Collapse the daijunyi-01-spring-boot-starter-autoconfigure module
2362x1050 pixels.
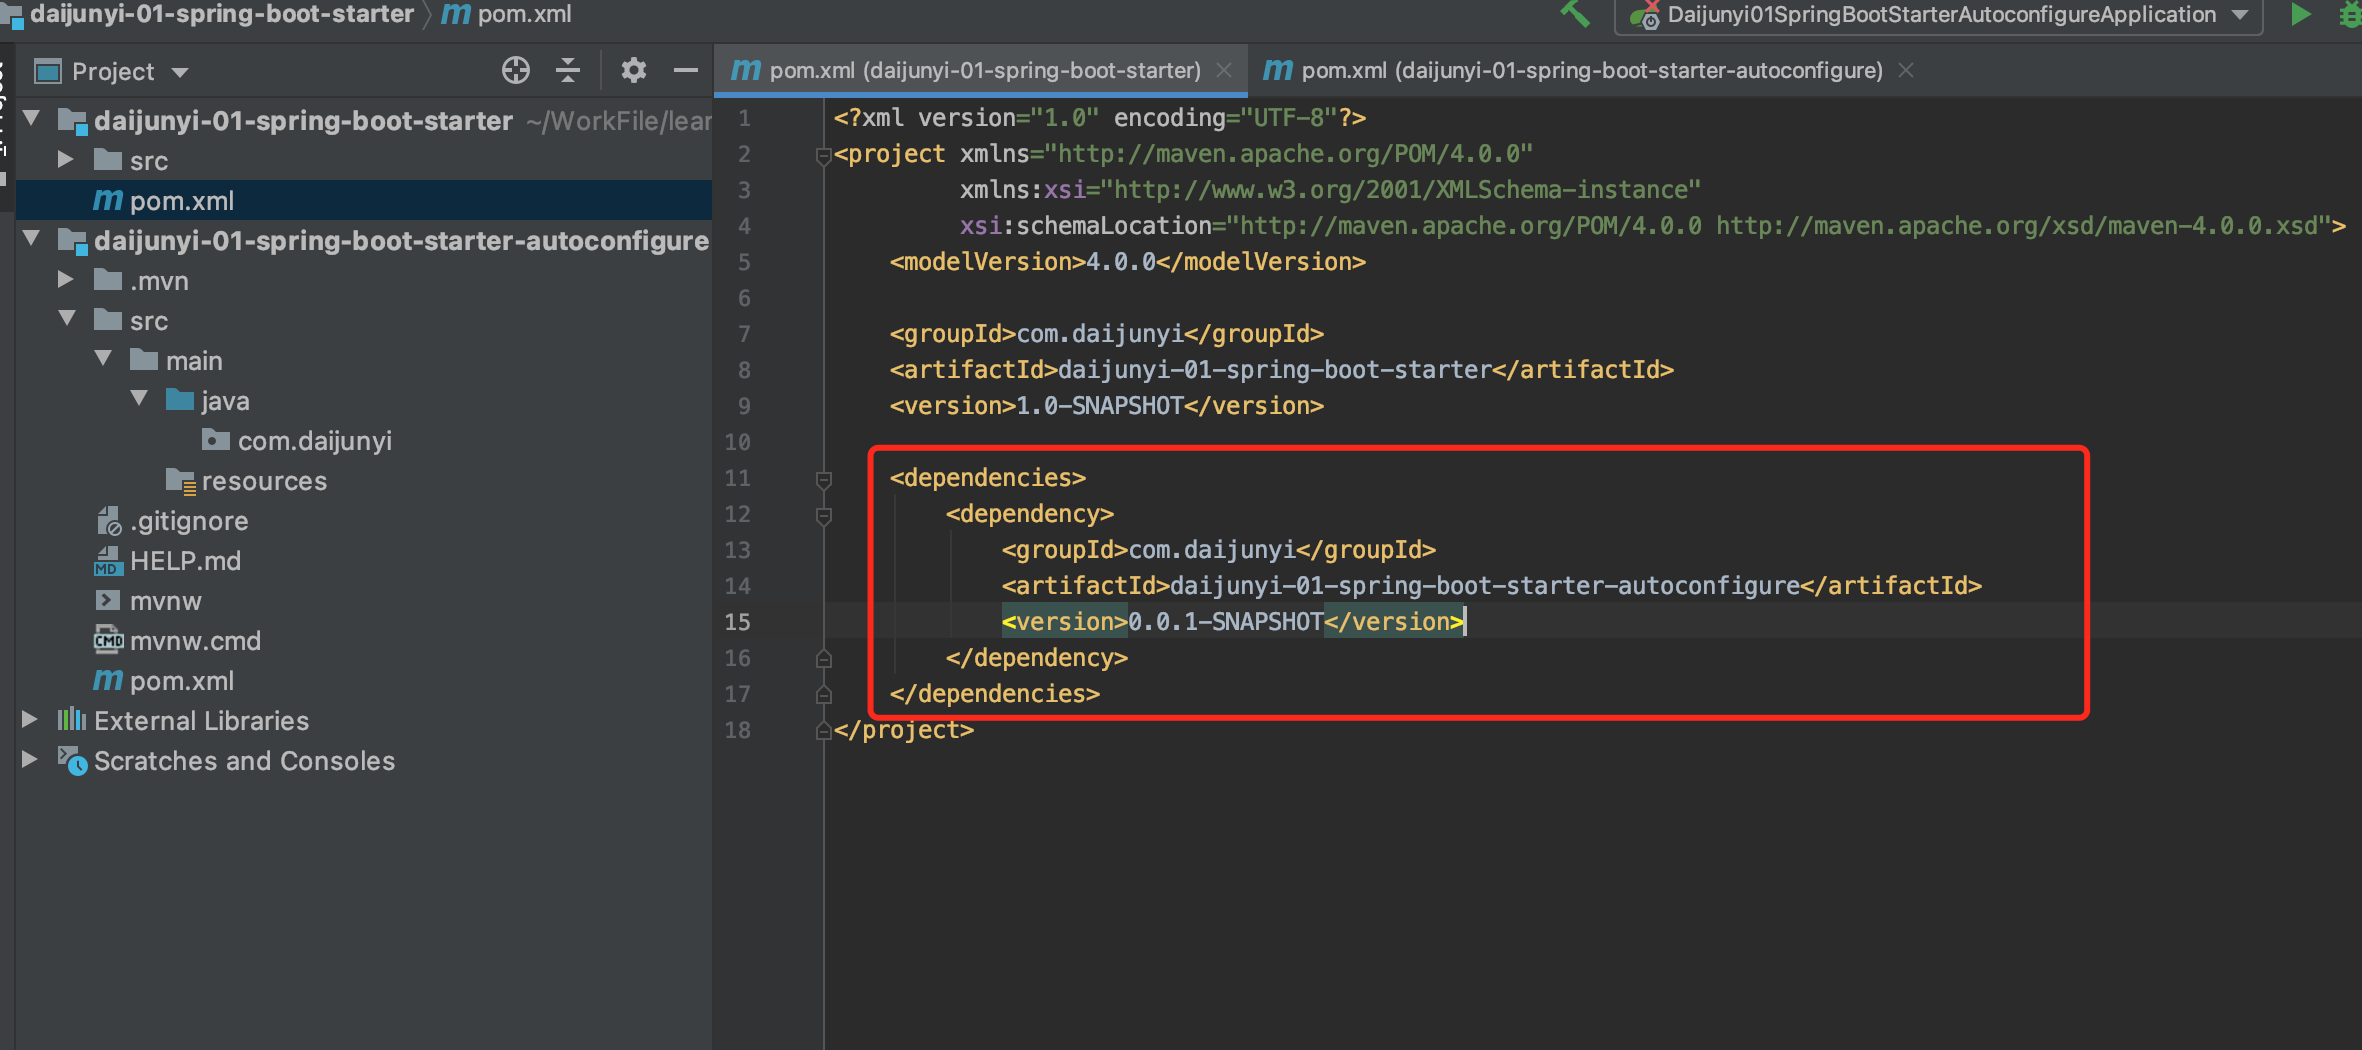(x=31, y=239)
